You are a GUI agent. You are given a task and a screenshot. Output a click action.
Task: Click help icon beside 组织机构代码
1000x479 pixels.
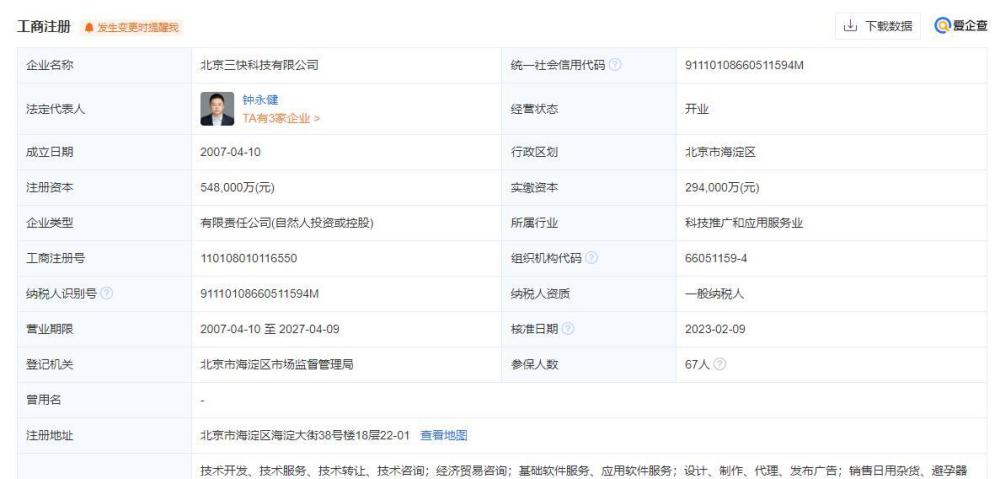pyautogui.click(x=591, y=258)
